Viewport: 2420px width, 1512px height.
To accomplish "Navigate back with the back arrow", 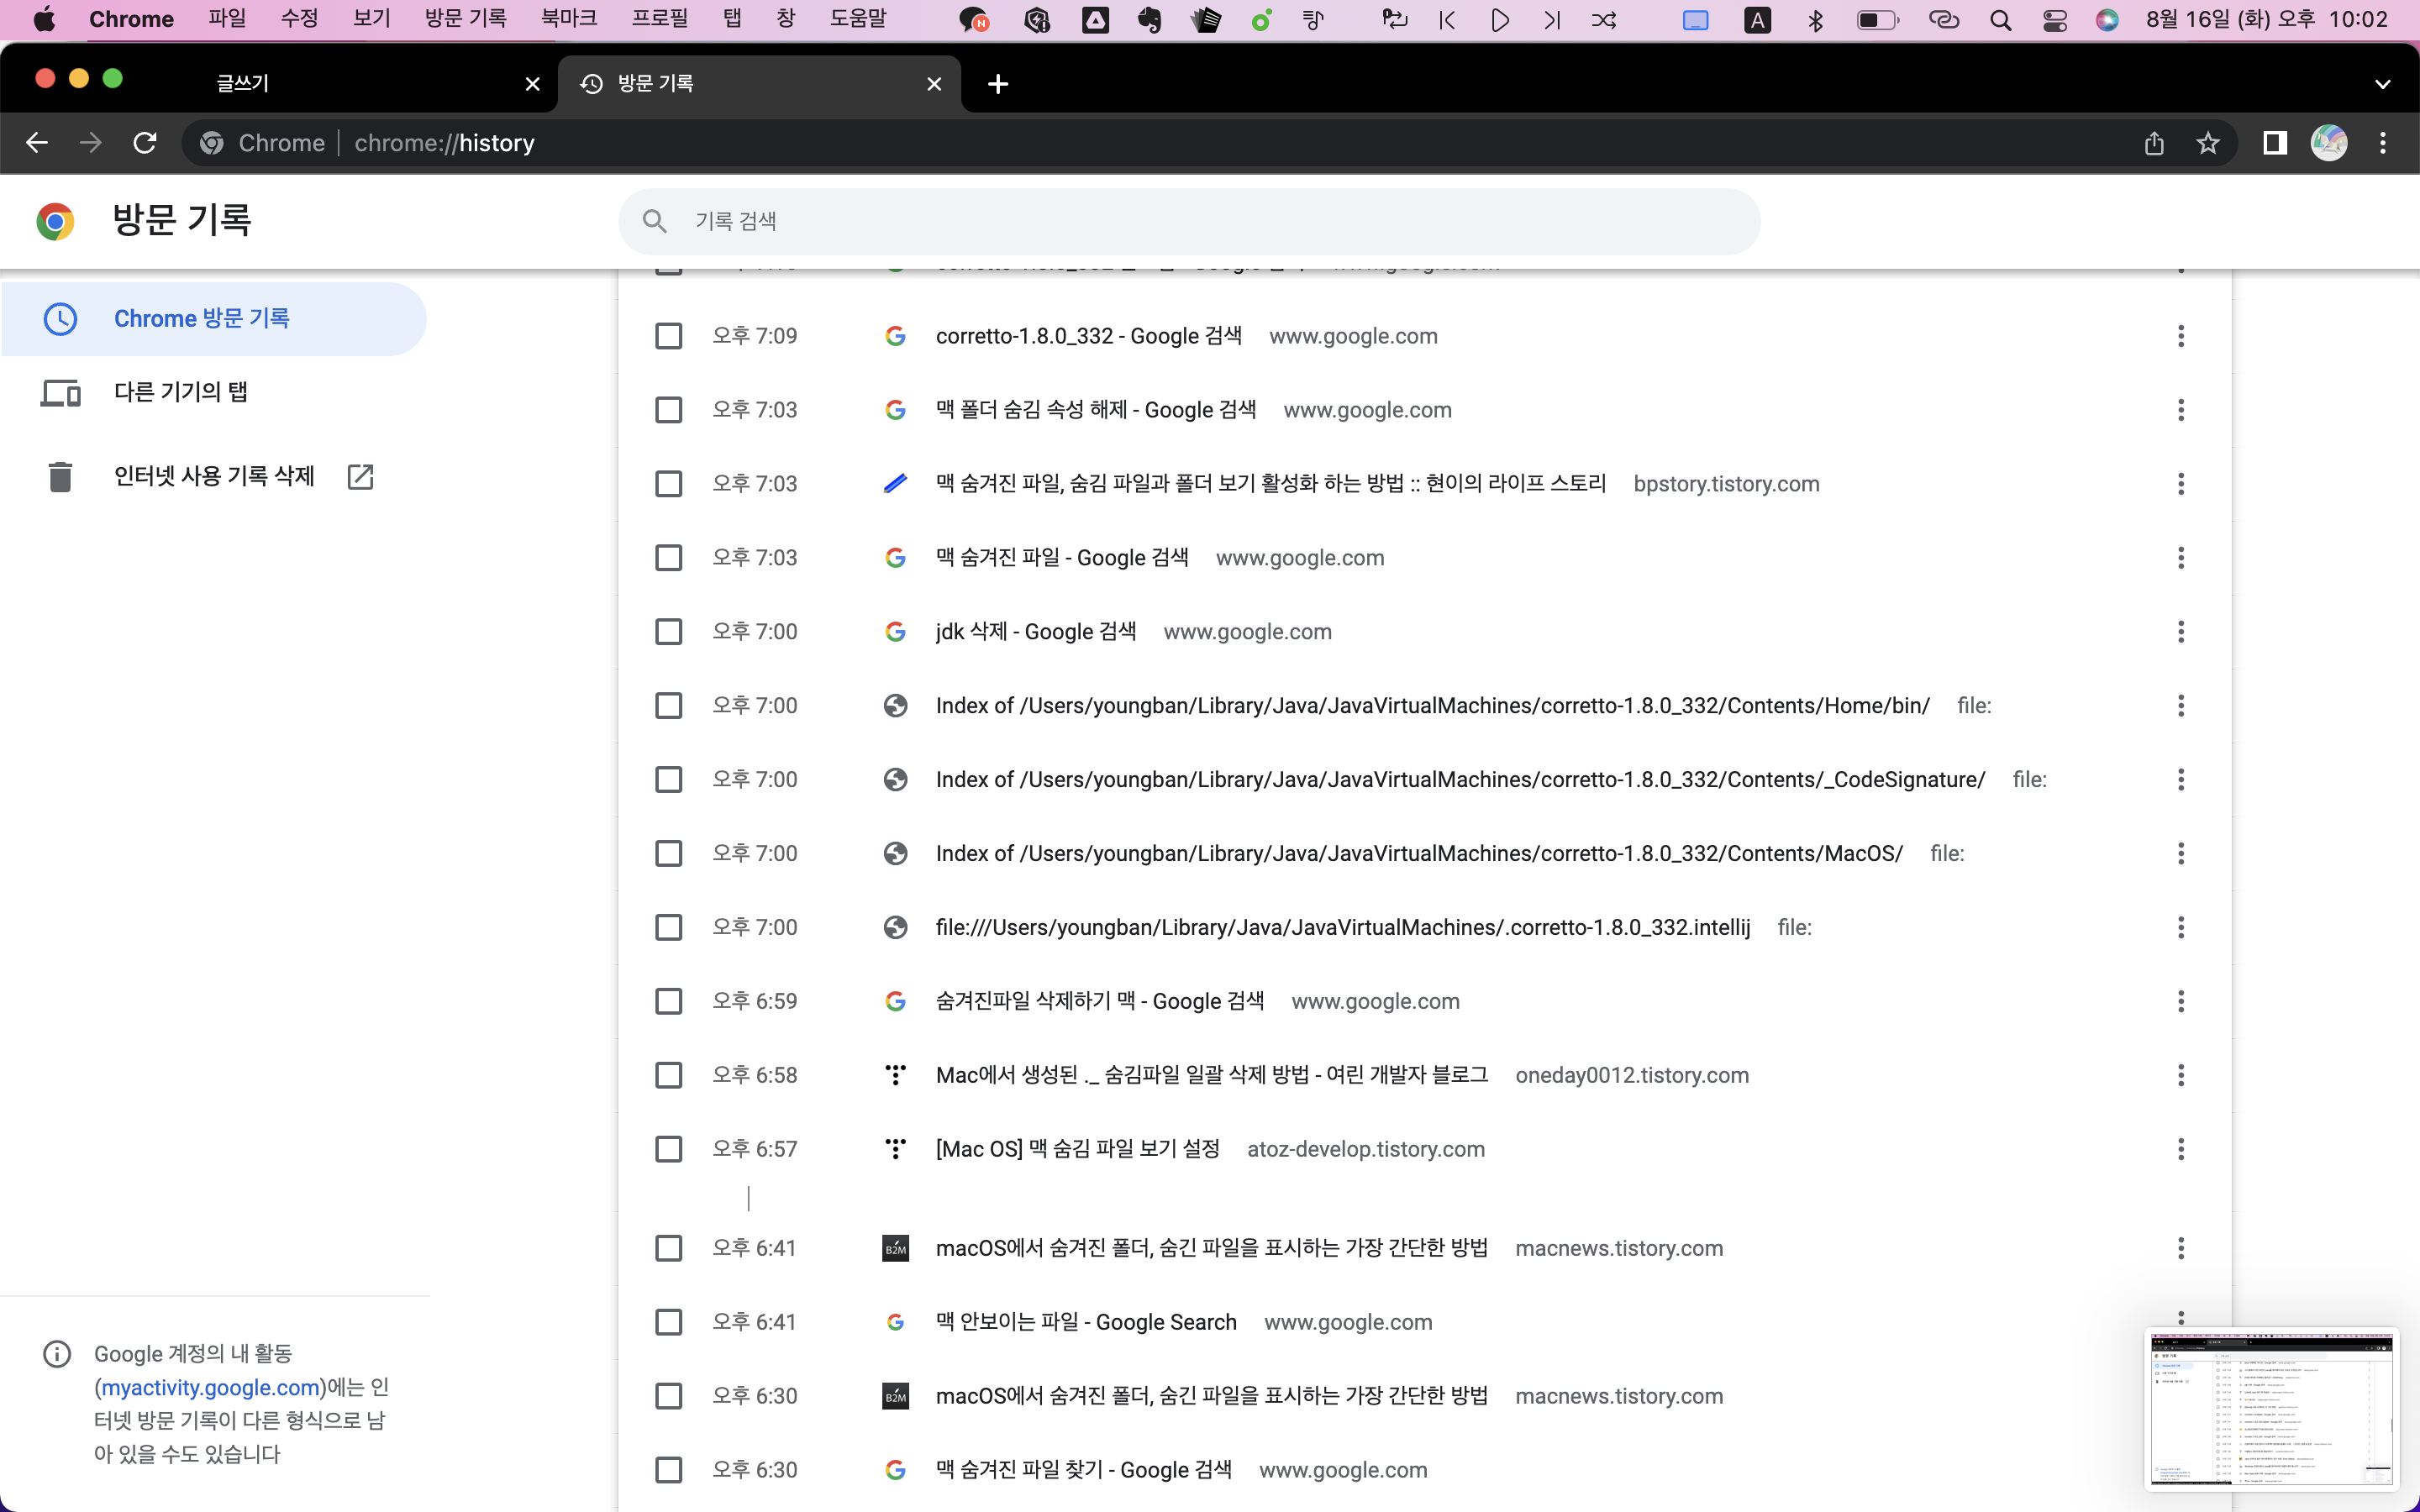I will (37, 143).
